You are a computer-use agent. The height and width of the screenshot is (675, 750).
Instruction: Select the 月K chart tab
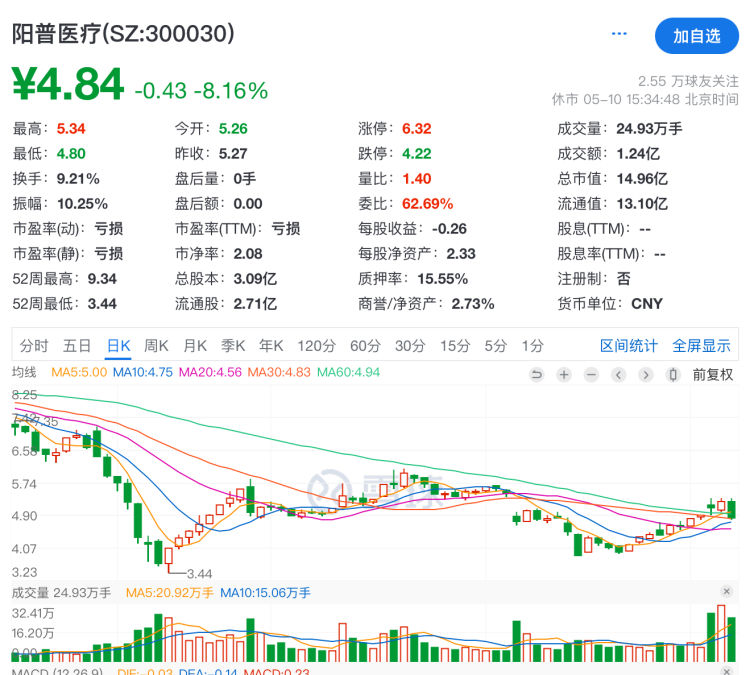click(195, 345)
